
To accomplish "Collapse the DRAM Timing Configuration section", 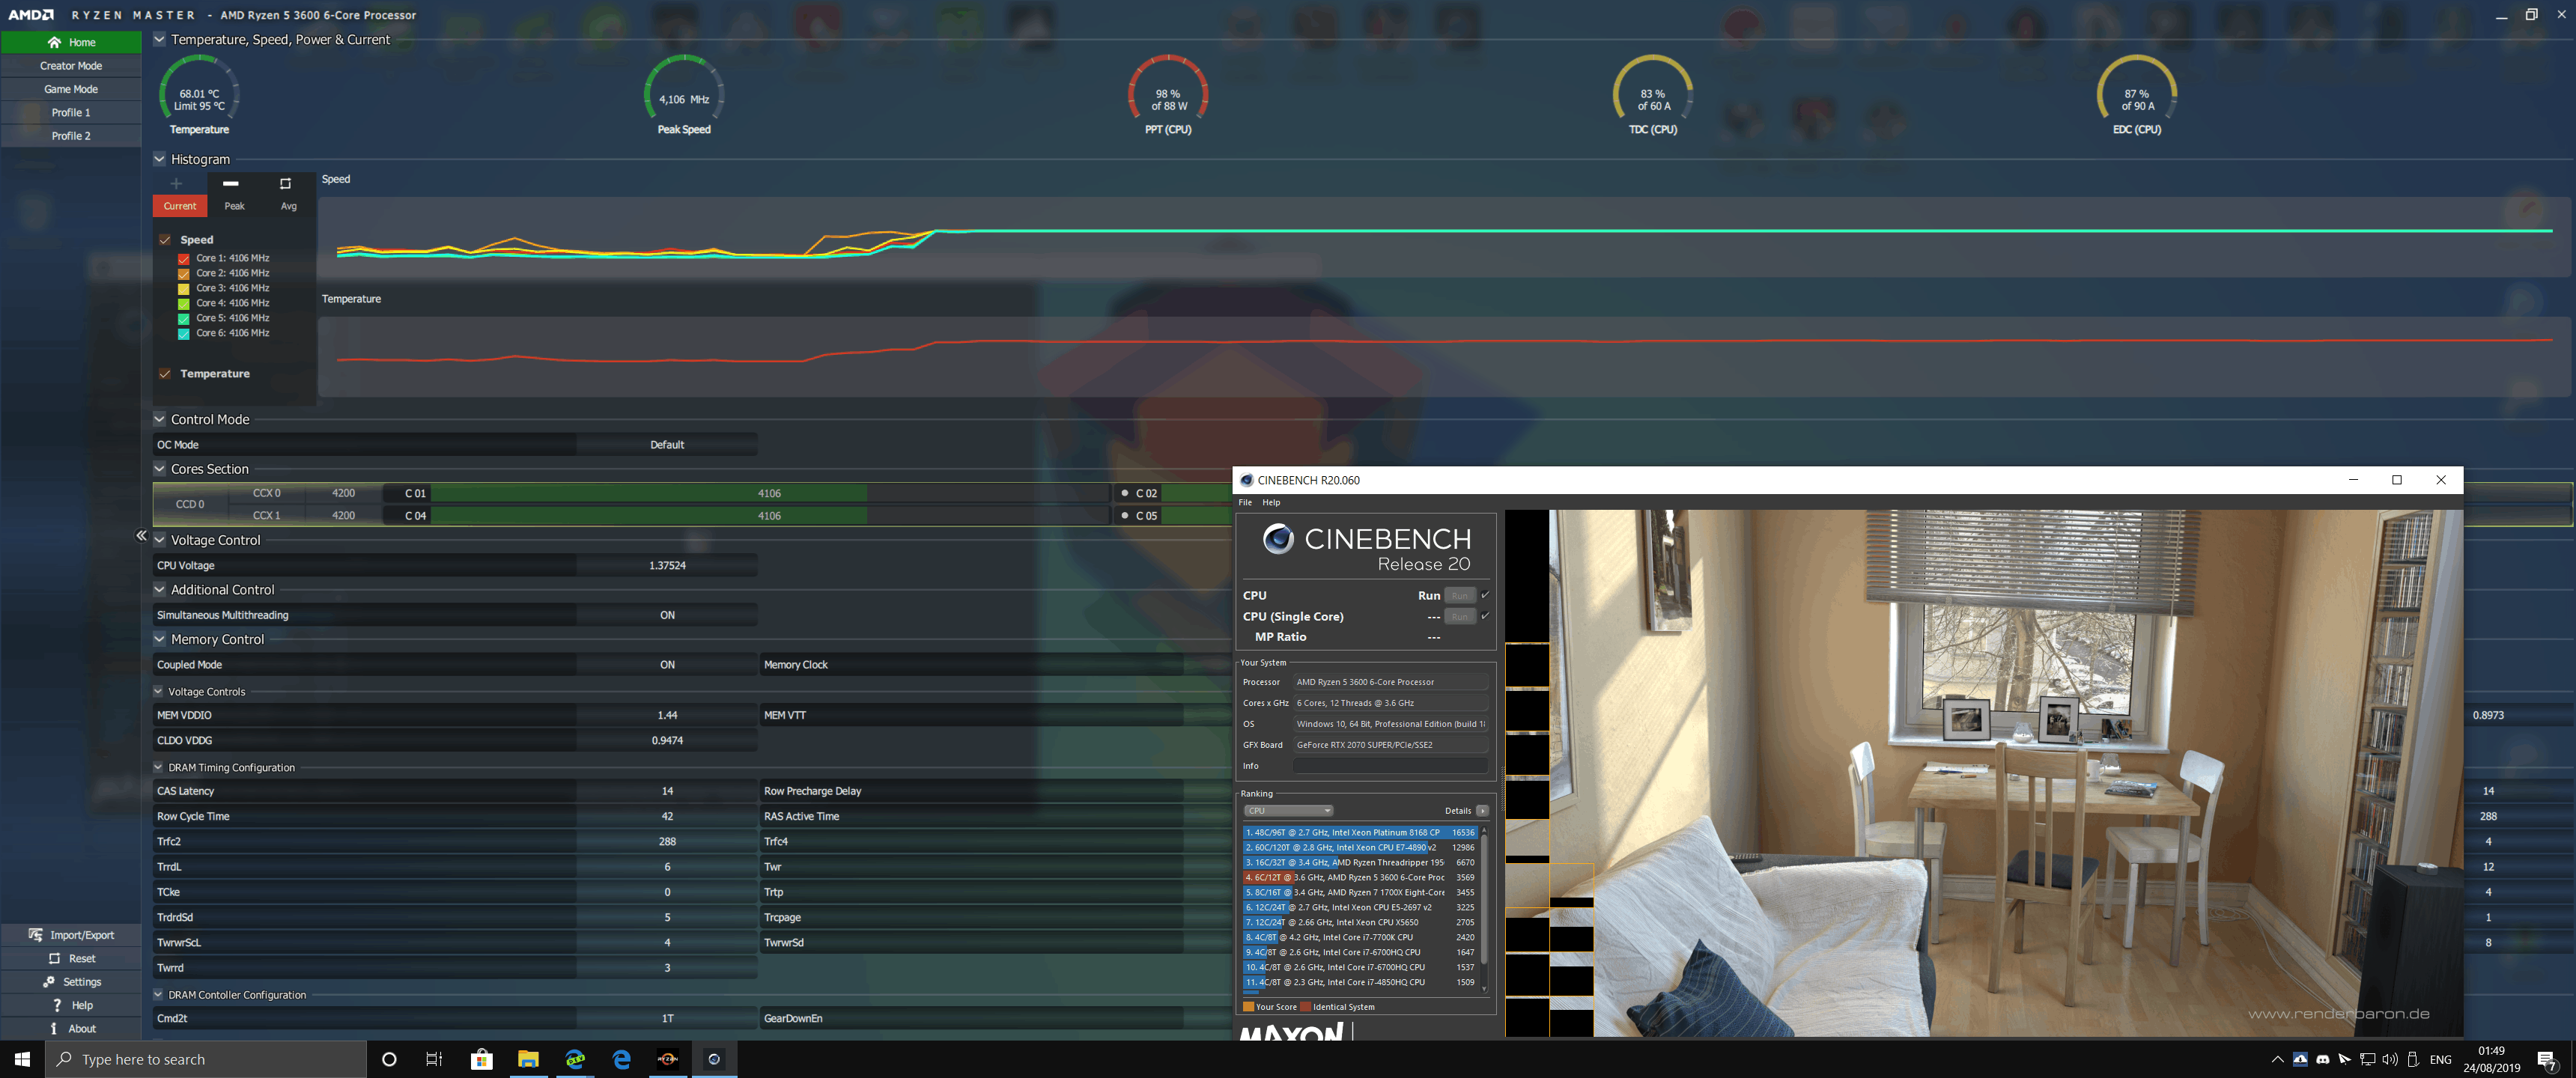I will tap(158, 767).
